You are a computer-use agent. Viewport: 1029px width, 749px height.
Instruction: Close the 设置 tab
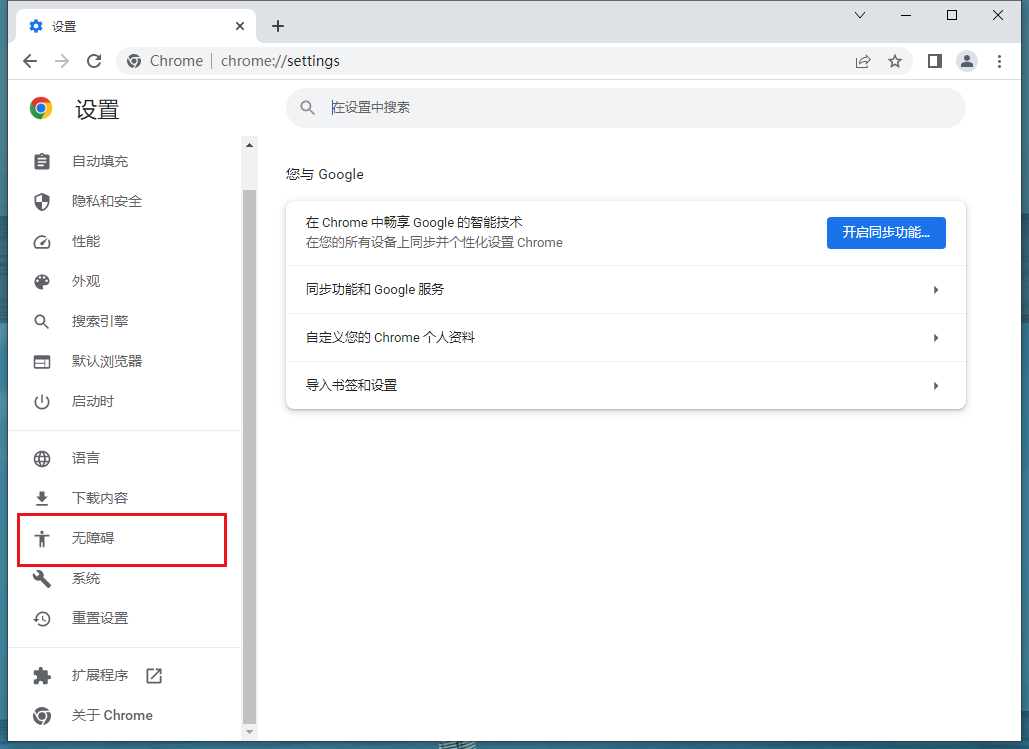240,26
